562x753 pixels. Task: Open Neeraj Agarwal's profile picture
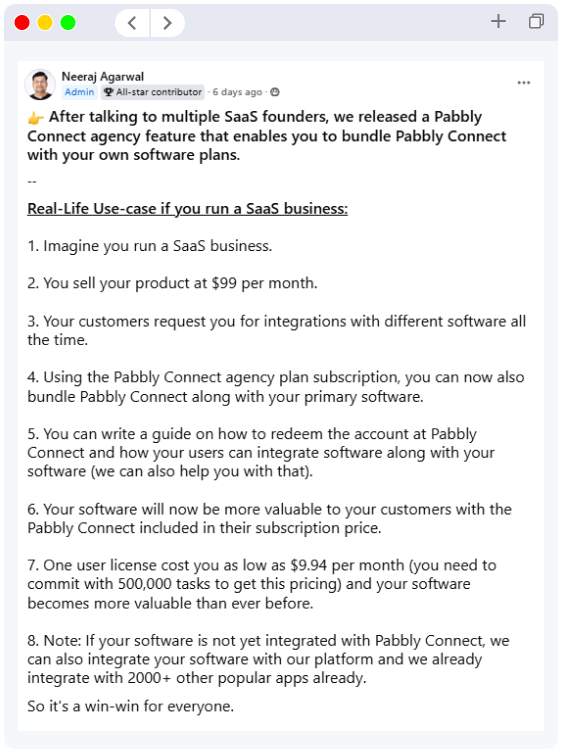pos(40,84)
